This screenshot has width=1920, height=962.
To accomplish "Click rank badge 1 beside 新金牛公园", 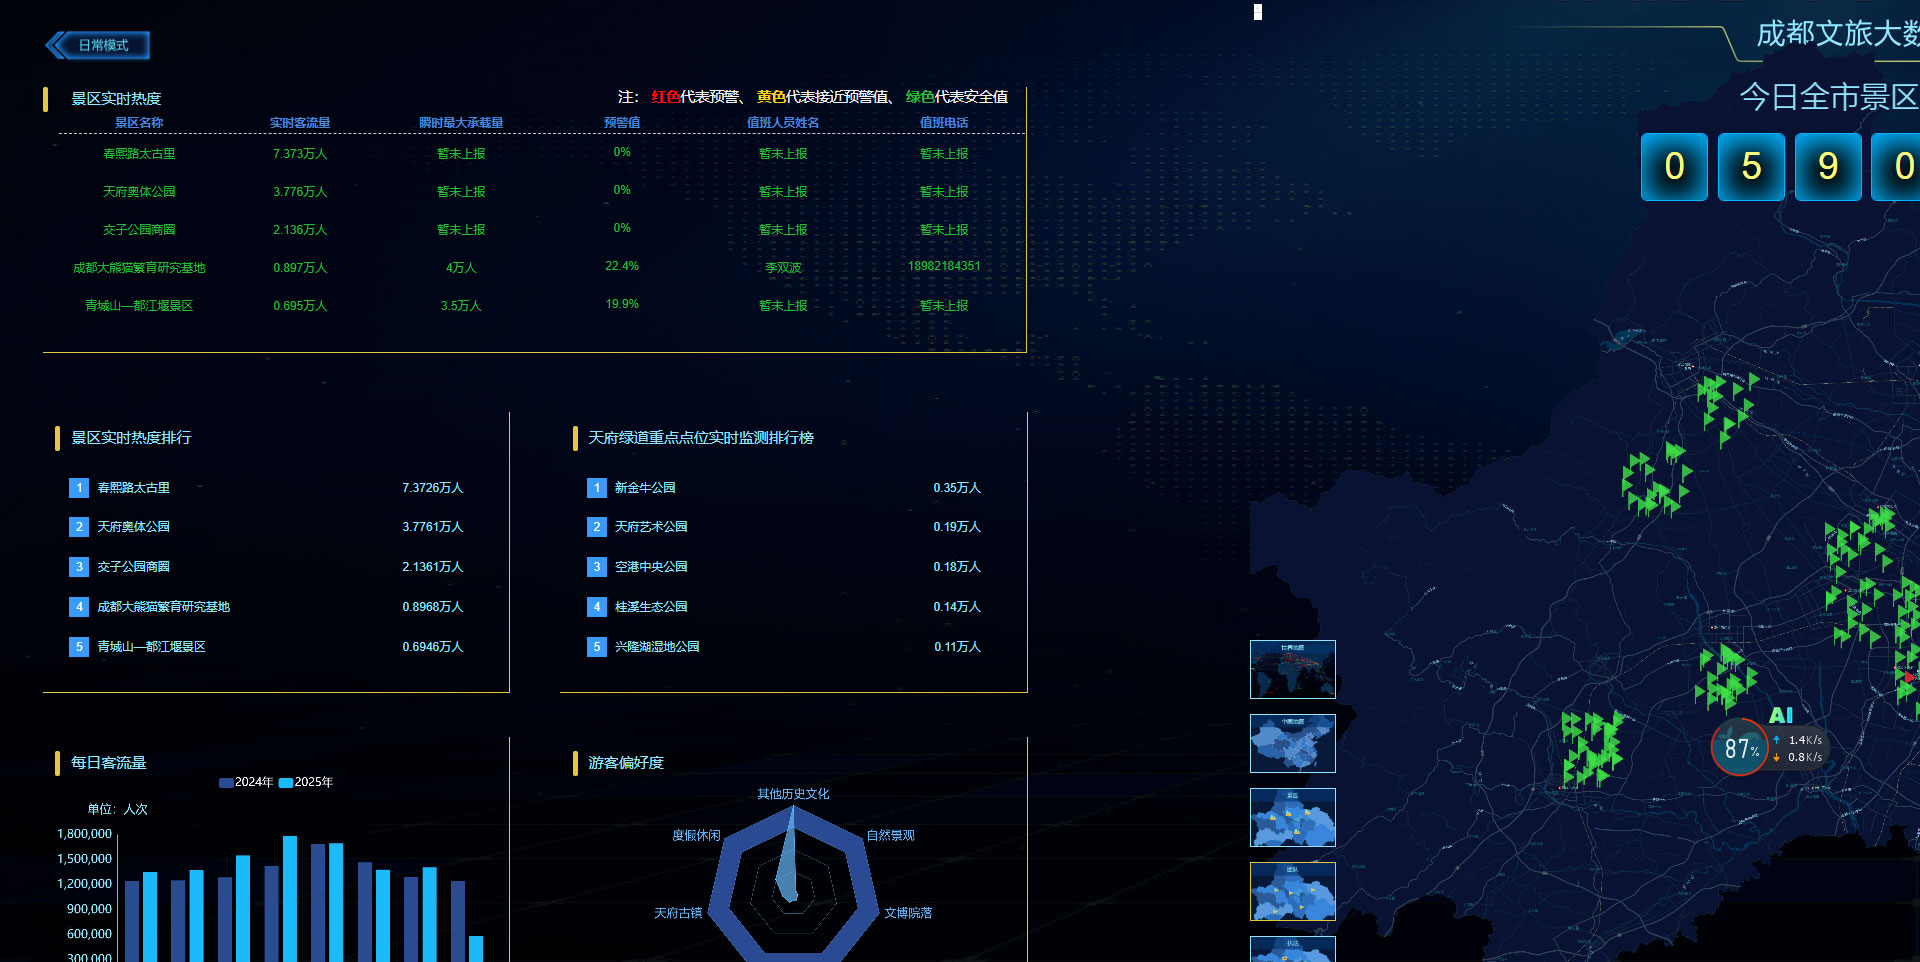I will (597, 488).
